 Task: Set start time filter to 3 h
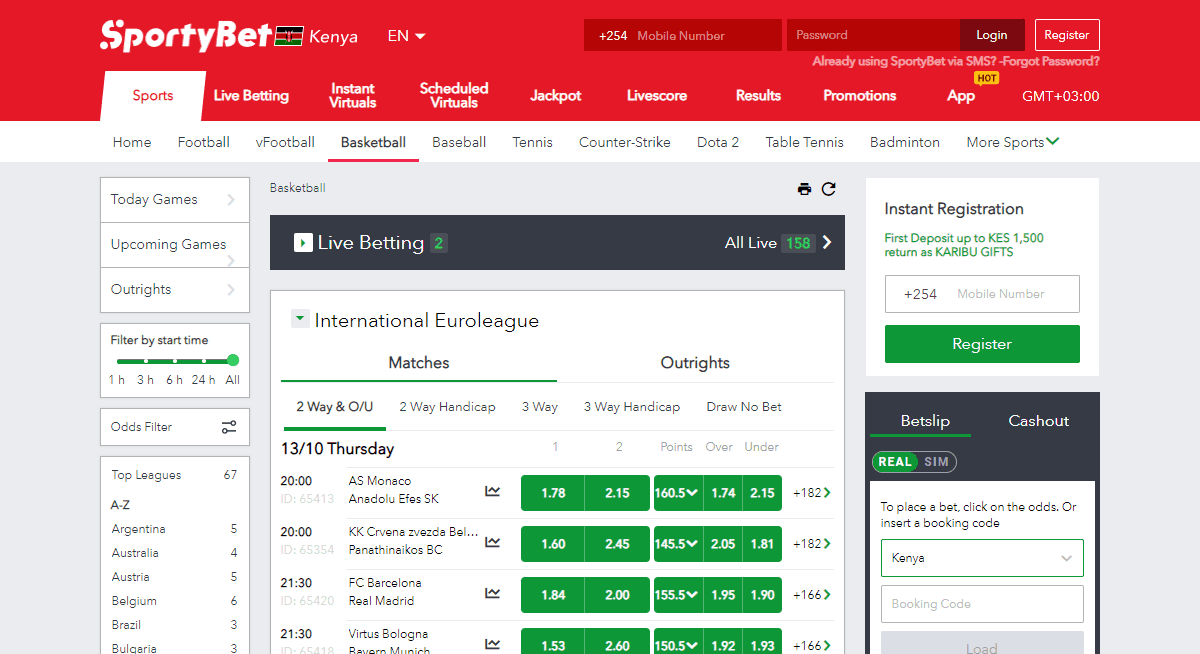146,380
